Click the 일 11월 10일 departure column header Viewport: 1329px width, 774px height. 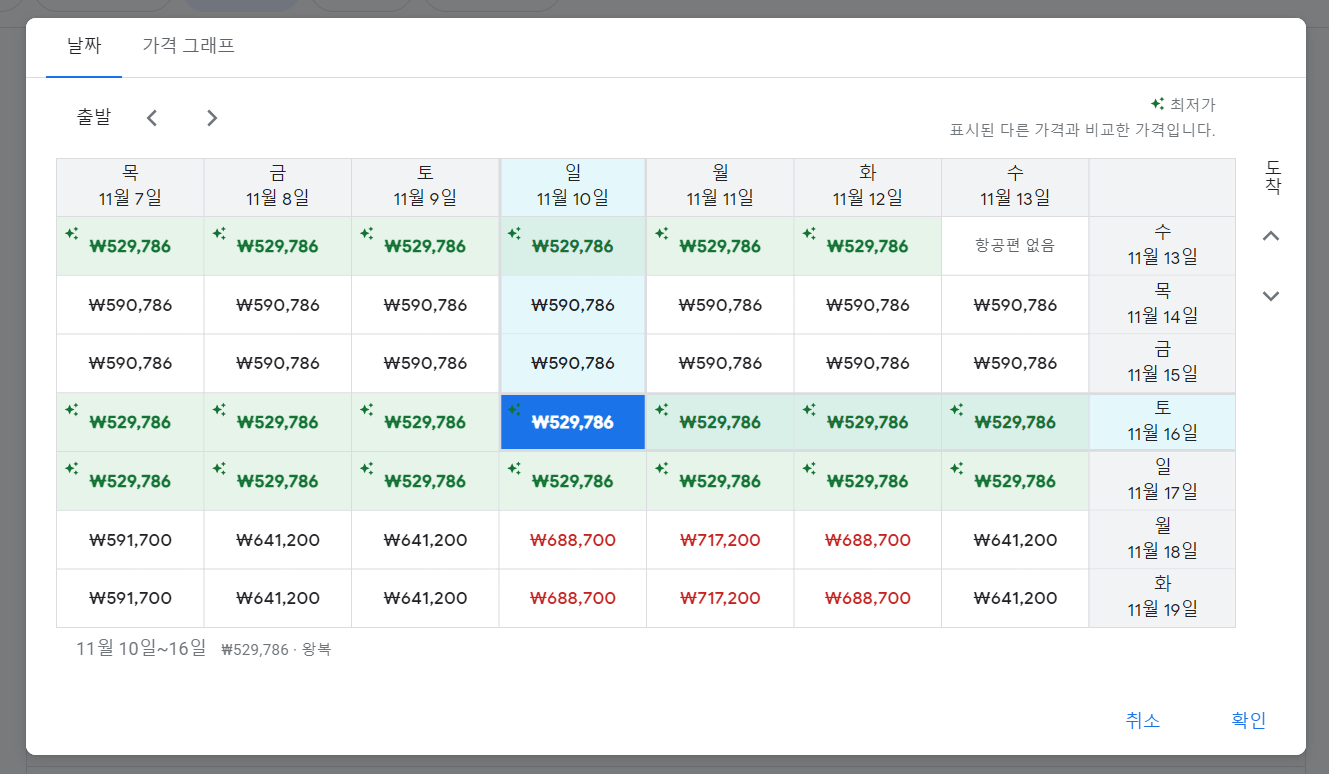coord(573,187)
